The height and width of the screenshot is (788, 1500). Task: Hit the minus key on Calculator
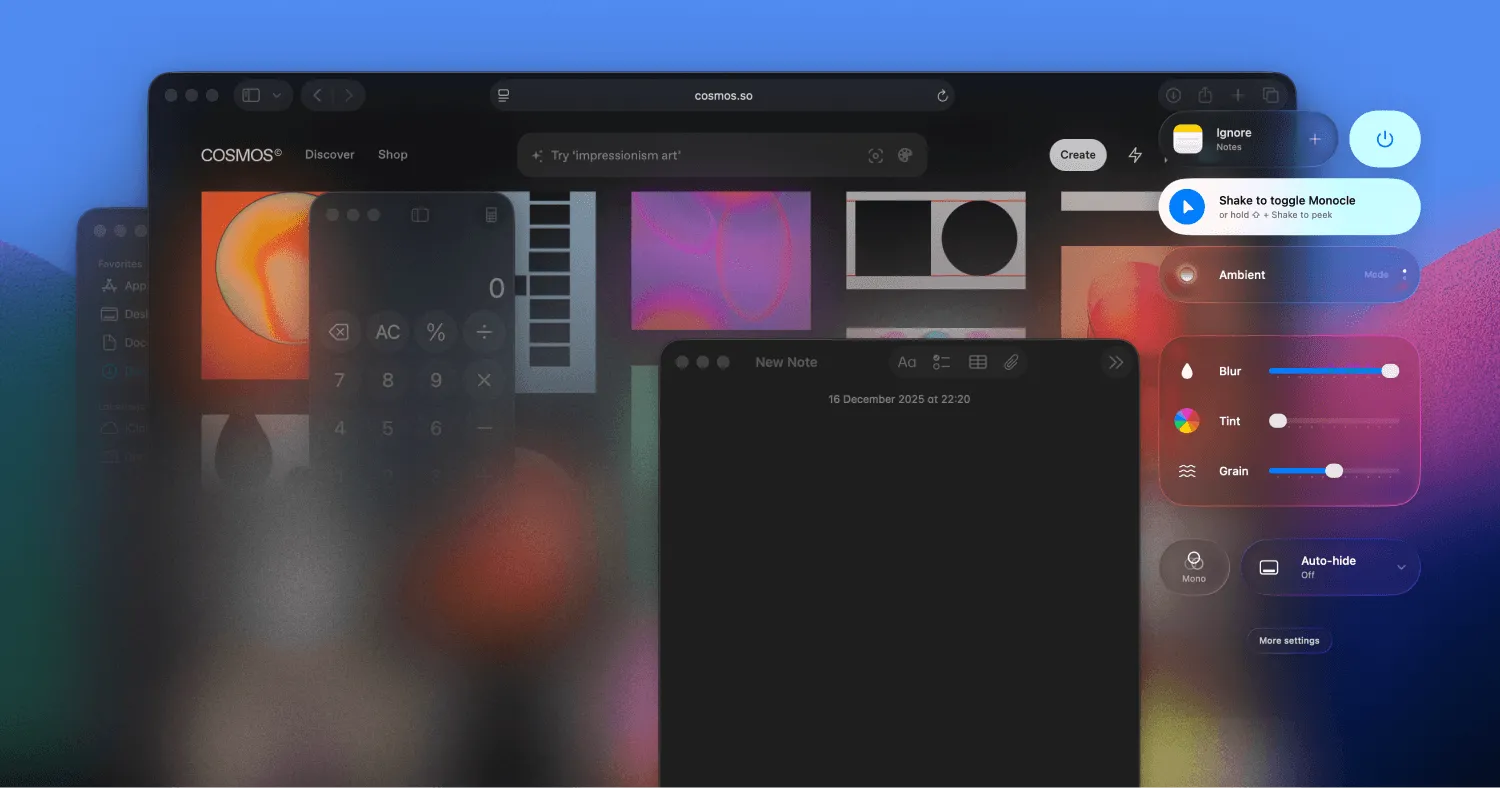485,428
